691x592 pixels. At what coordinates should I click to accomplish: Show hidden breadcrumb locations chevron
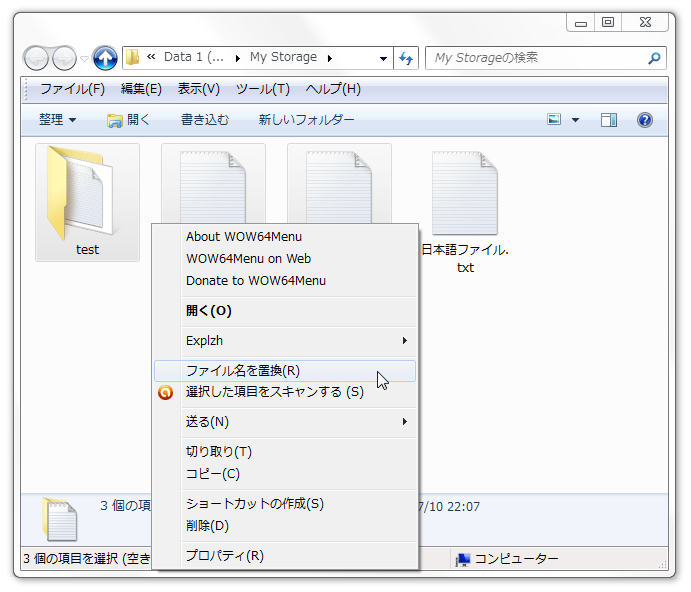coord(151,56)
